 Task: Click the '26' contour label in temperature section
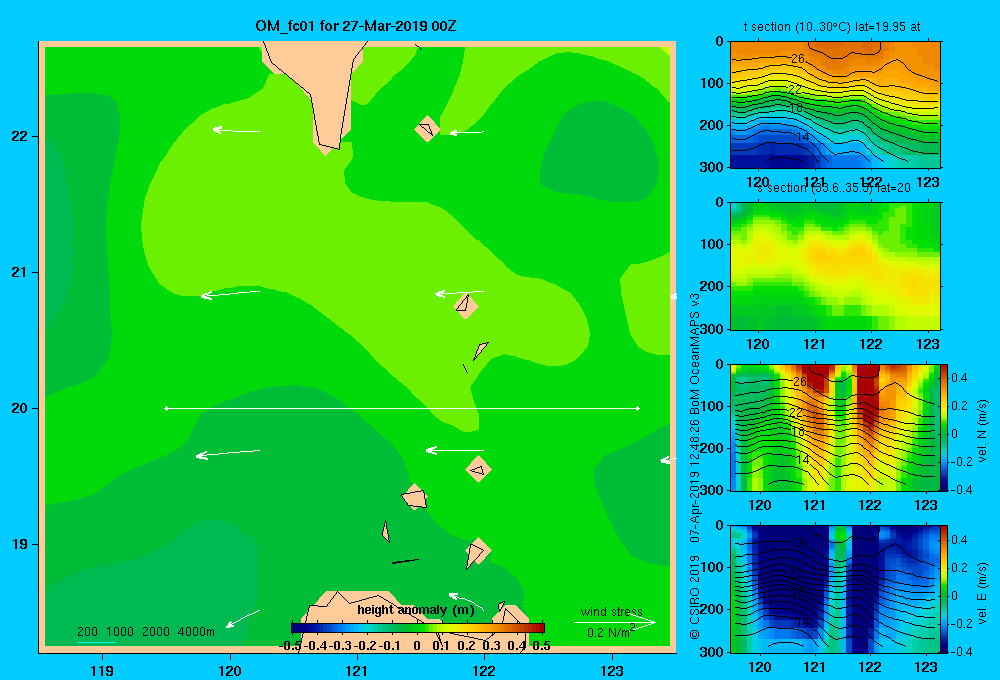pos(798,59)
